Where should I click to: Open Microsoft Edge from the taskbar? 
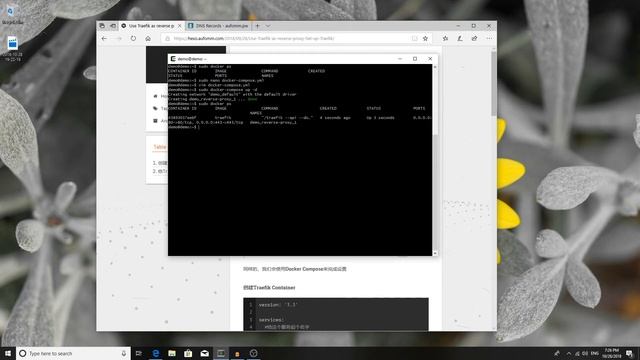(156, 353)
